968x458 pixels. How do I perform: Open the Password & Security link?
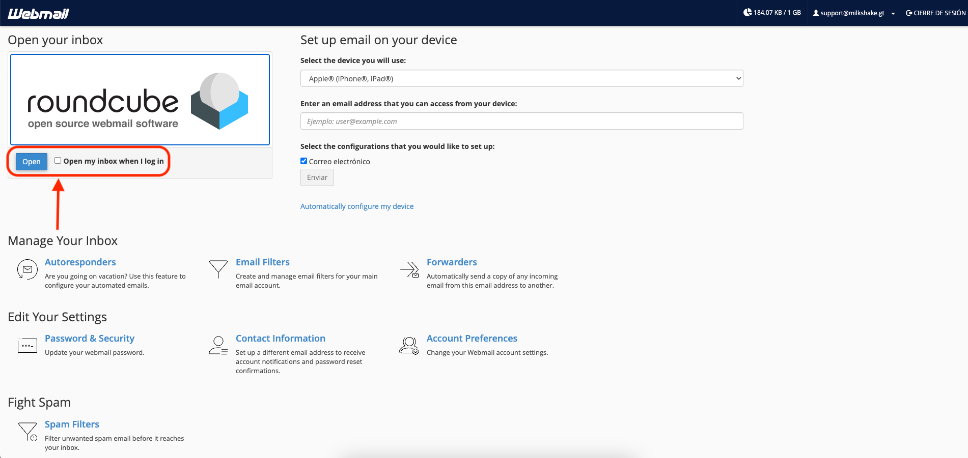(x=90, y=338)
